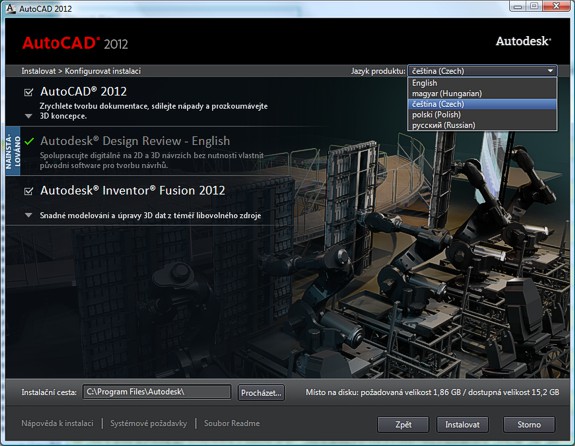The height and width of the screenshot is (446, 575).
Task: Open the Systémové požadavky link
Action: 149,423
